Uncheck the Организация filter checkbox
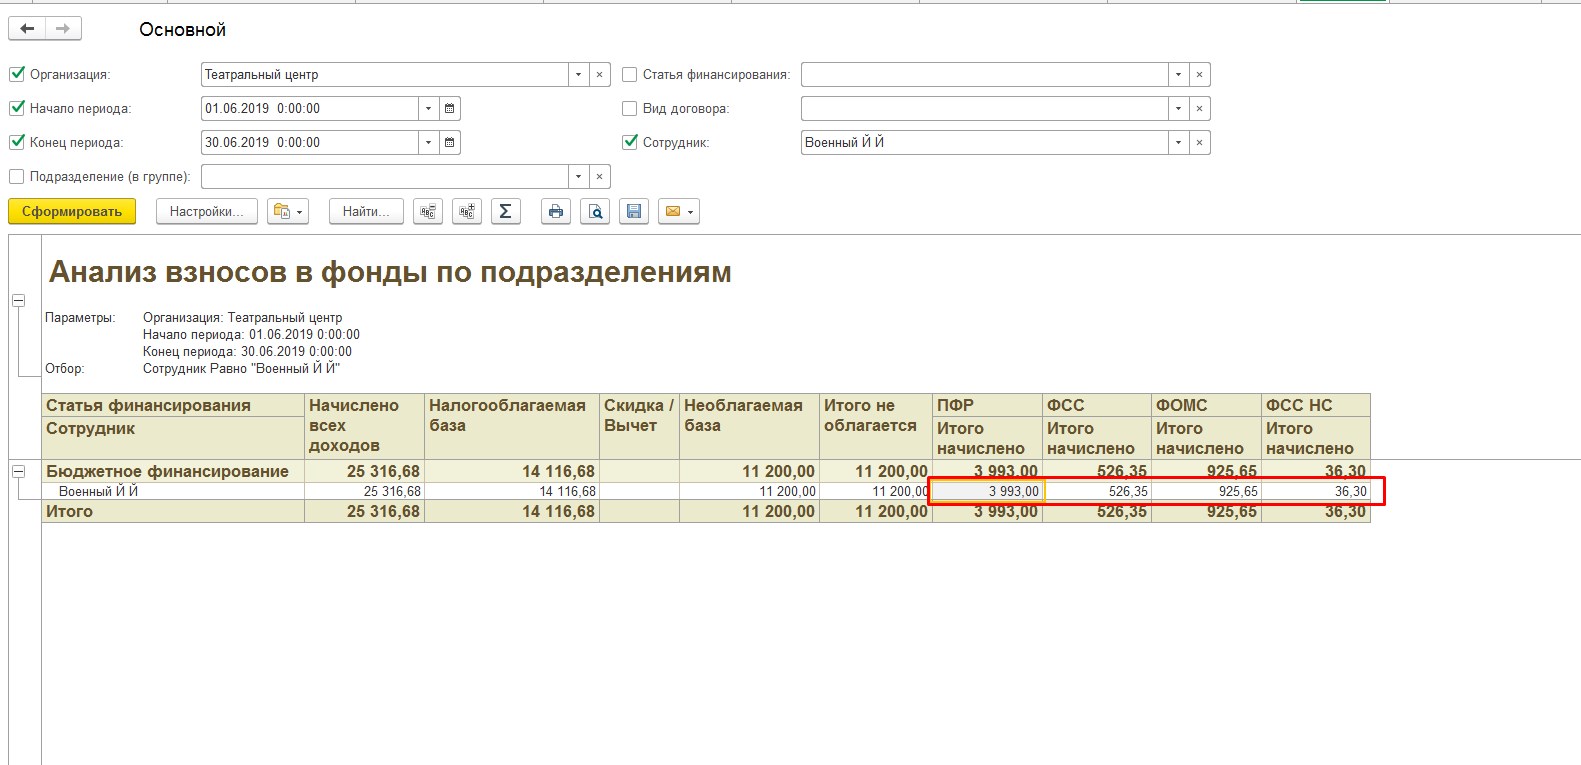 point(17,74)
